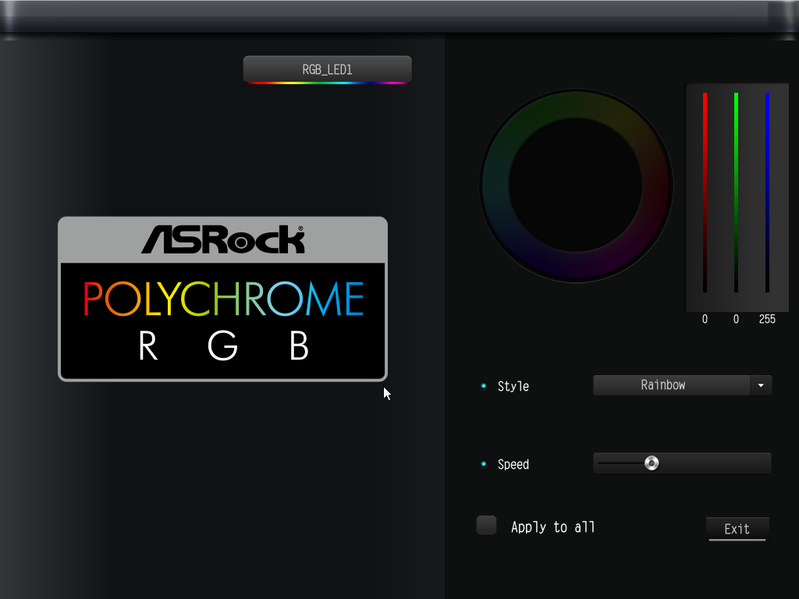Screen dimensions: 799x599
Task: Adjust the red channel vertical slider
Action: coord(705,193)
